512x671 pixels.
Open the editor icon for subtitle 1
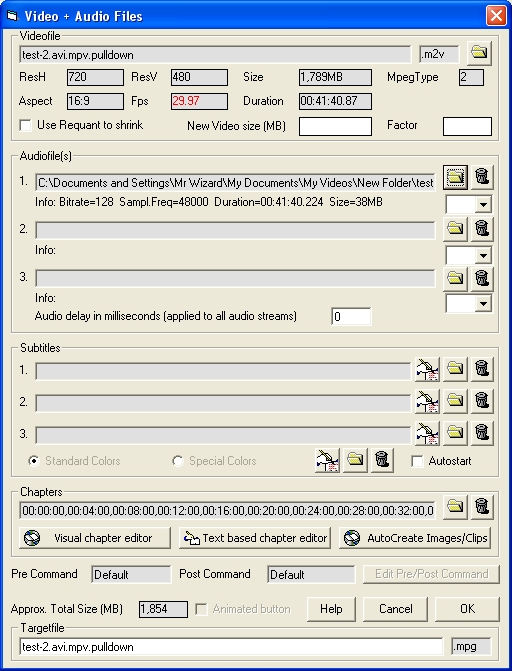[427, 369]
